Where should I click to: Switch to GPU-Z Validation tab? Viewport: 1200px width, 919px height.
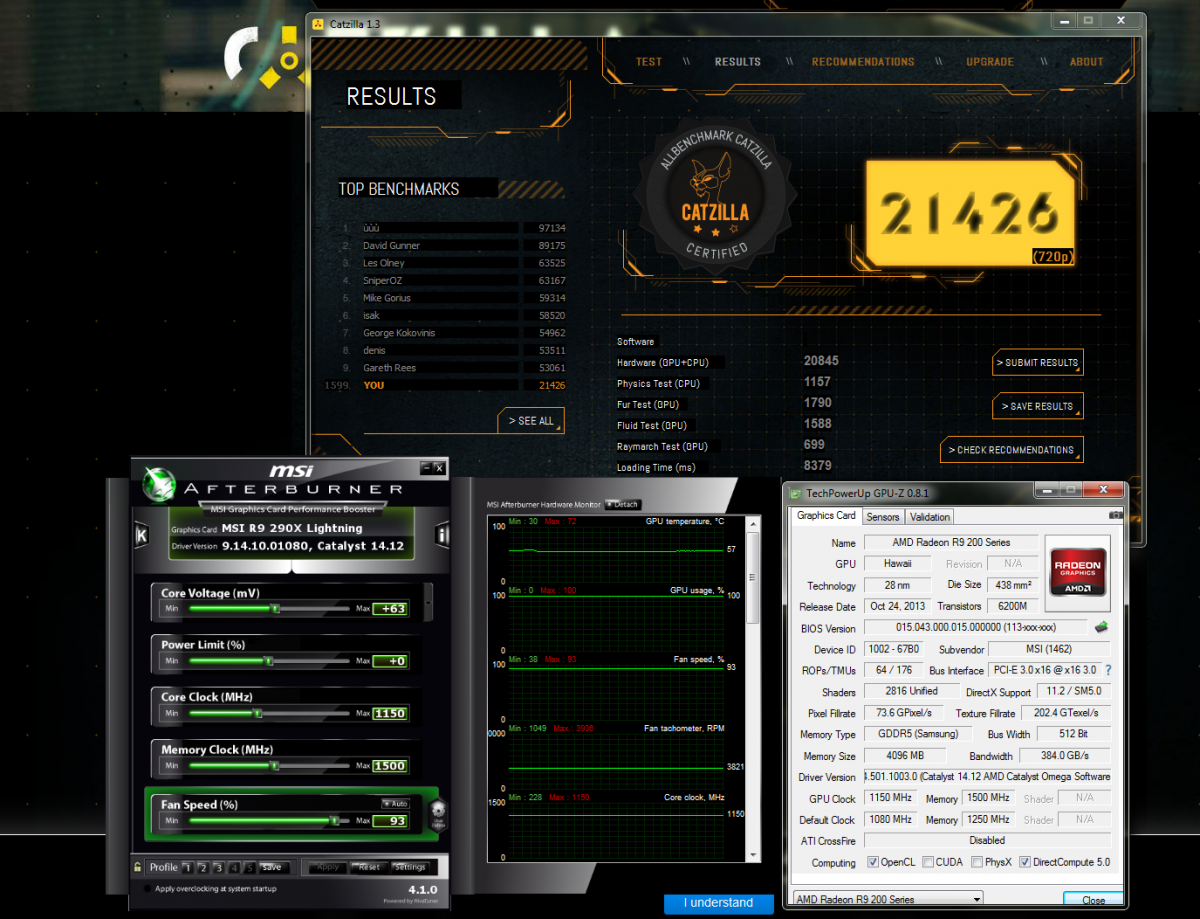click(930, 517)
